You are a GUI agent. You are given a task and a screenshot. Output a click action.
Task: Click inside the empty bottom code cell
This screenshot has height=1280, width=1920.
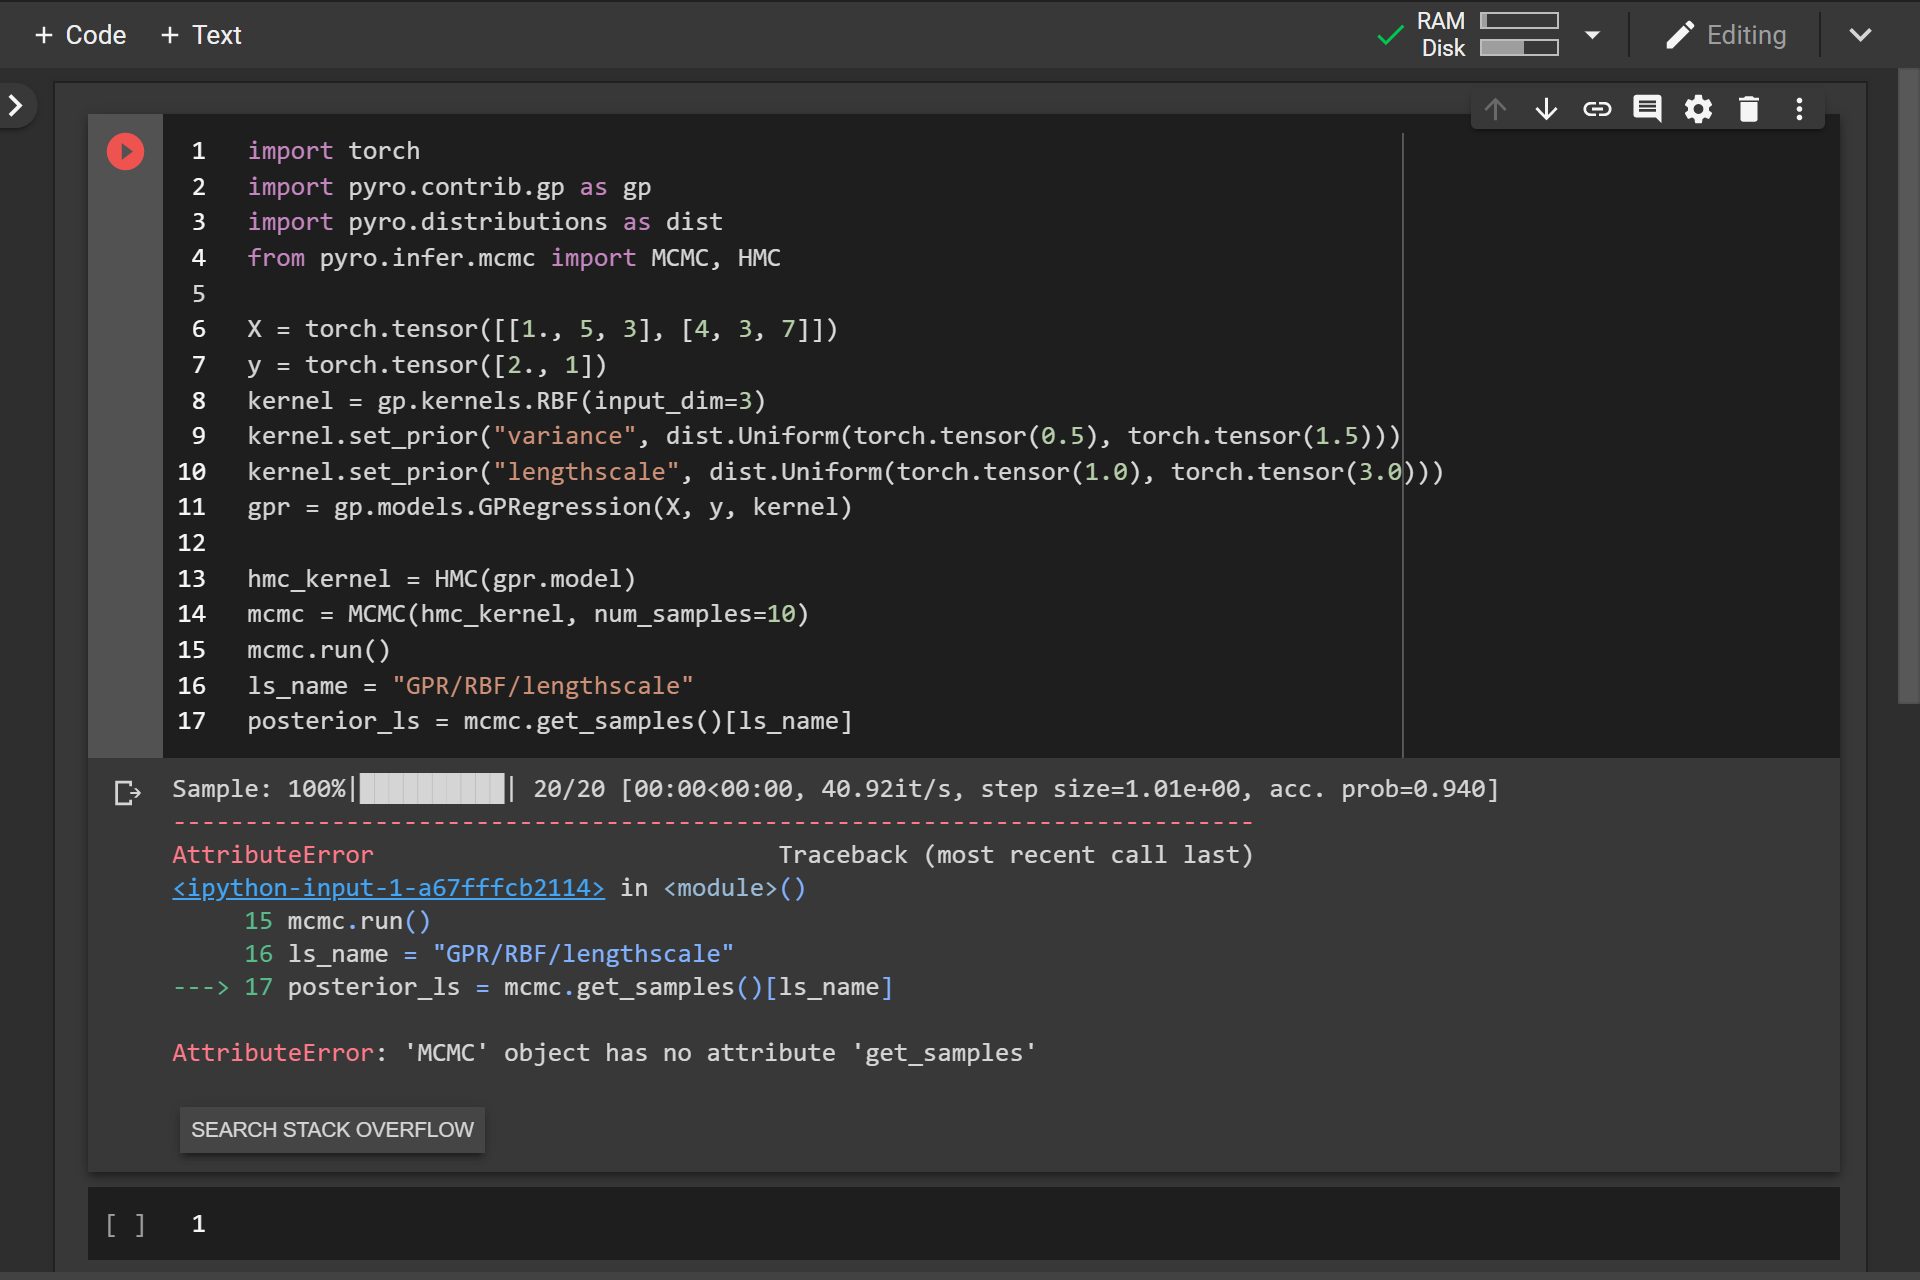pos(500,1223)
